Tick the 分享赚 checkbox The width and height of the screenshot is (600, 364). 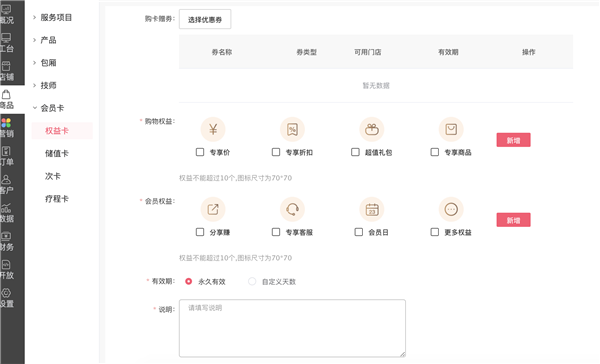(200, 232)
